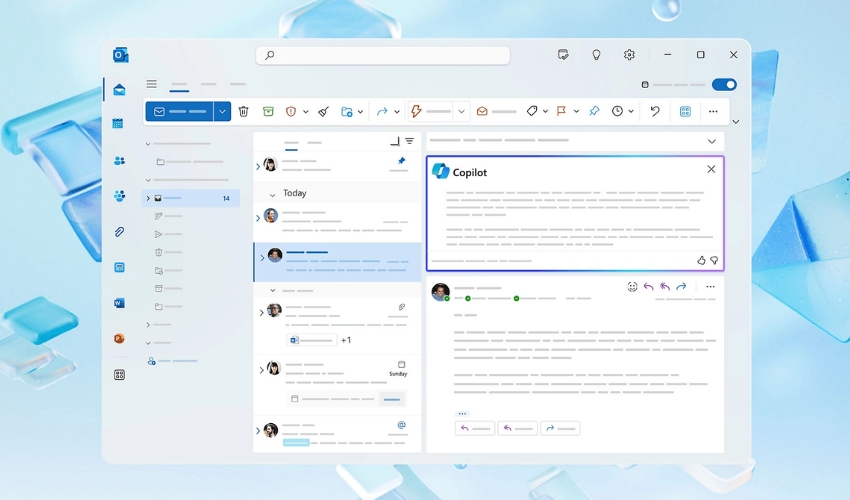Select the first underlined ribbon tab
850x500 pixels.
[179, 85]
